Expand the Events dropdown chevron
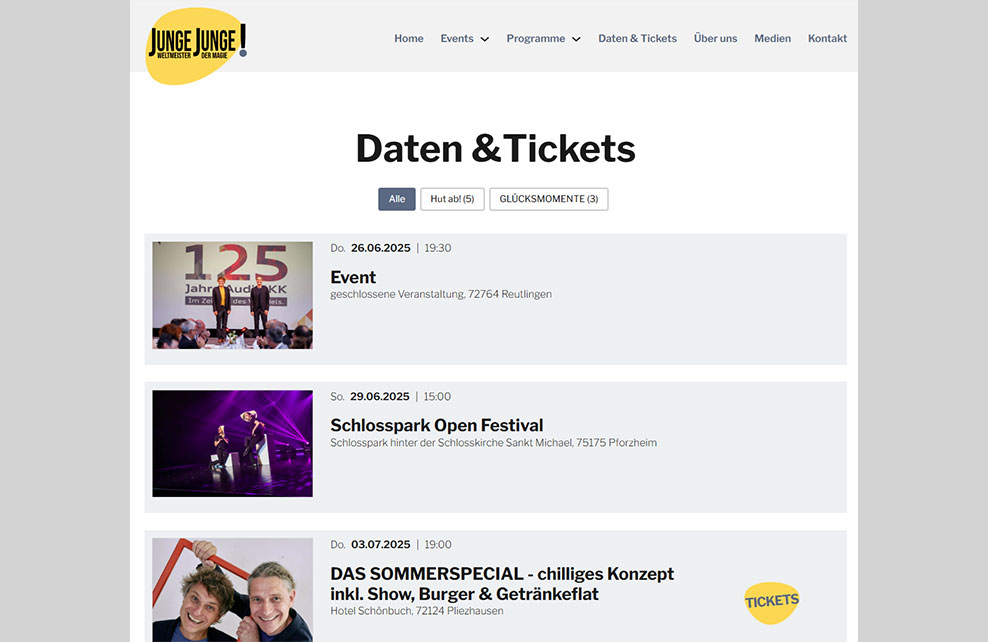 tap(485, 39)
